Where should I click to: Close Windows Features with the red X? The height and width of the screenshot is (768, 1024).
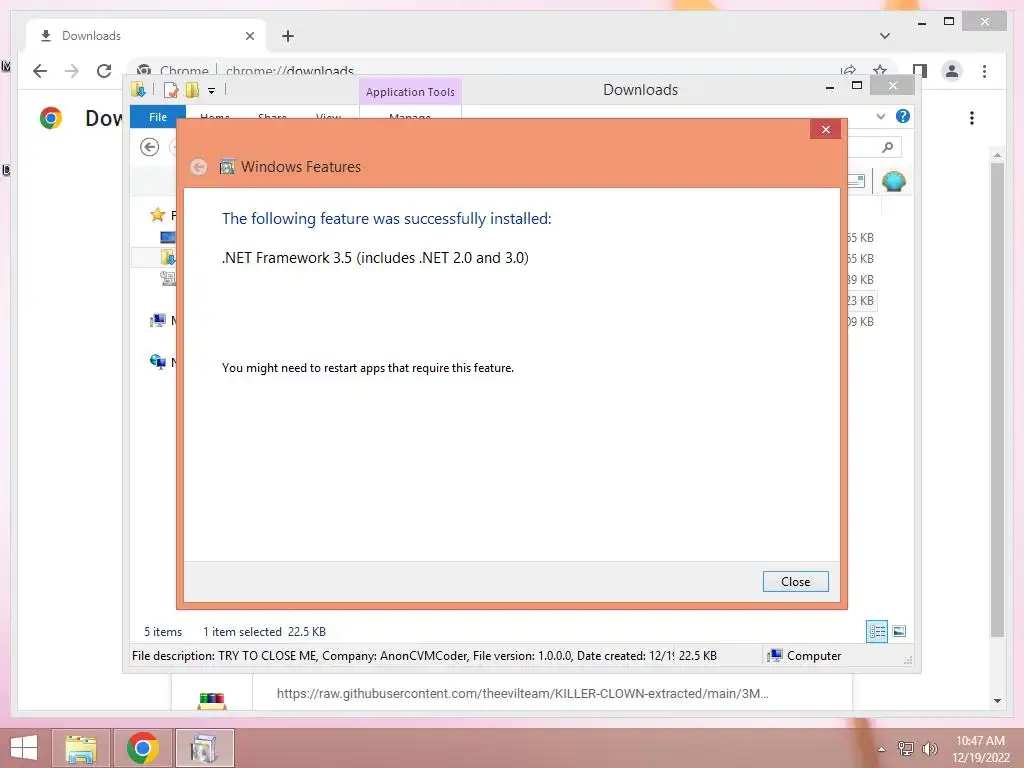(825, 129)
